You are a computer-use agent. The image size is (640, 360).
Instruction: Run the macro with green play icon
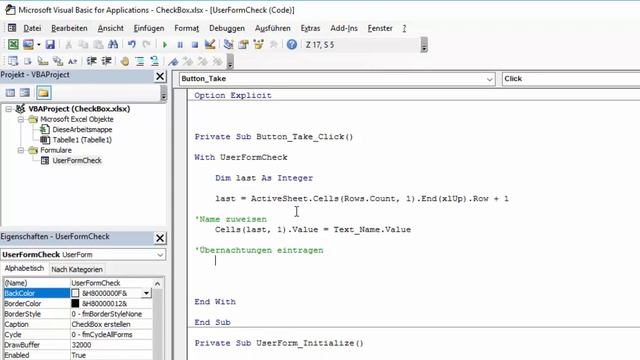[165, 44]
